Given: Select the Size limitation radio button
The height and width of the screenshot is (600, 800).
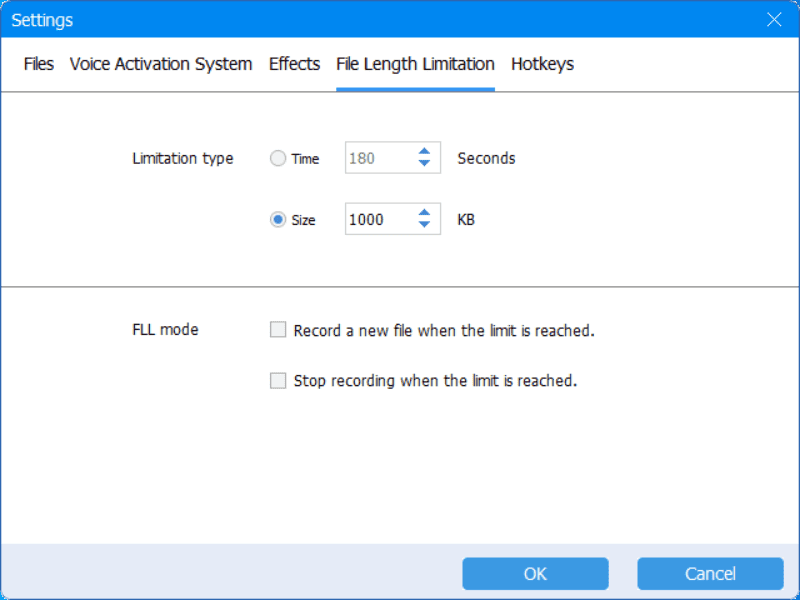Looking at the screenshot, I should pos(278,220).
